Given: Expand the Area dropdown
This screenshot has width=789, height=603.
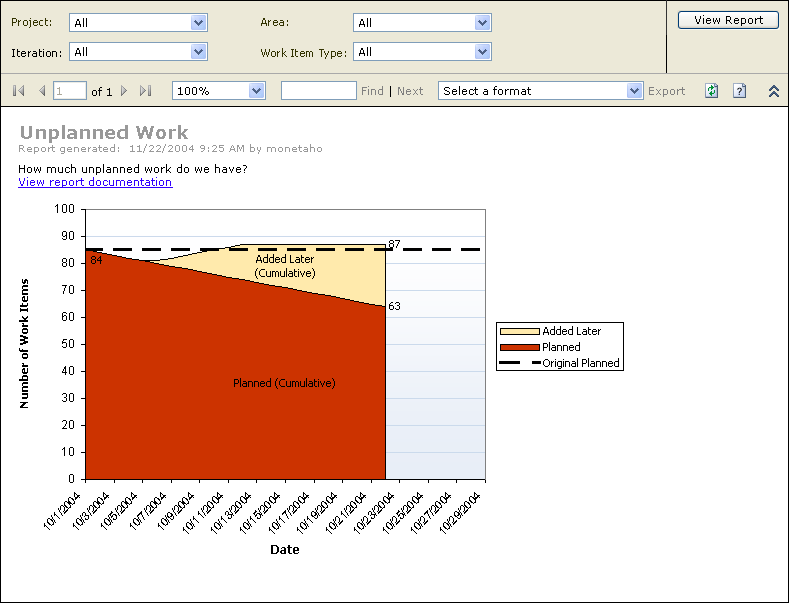Looking at the screenshot, I should point(483,23).
